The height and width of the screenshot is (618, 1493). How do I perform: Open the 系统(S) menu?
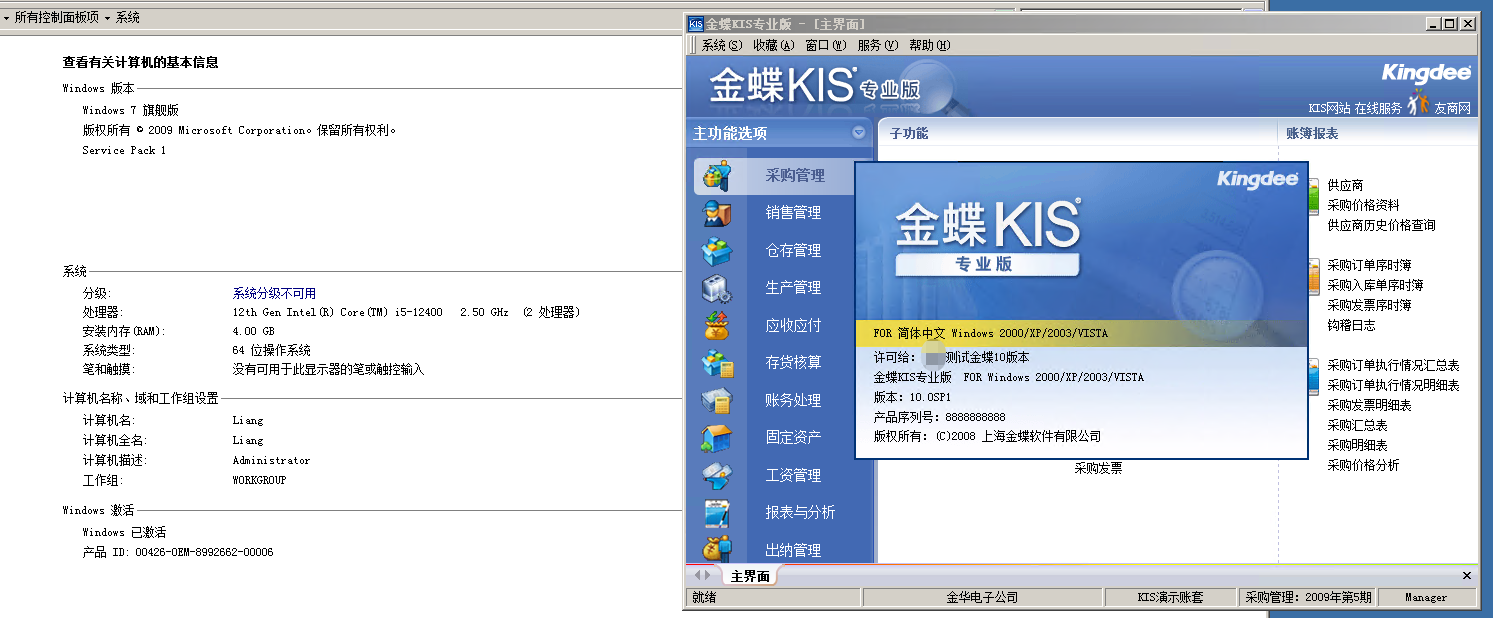pos(721,45)
